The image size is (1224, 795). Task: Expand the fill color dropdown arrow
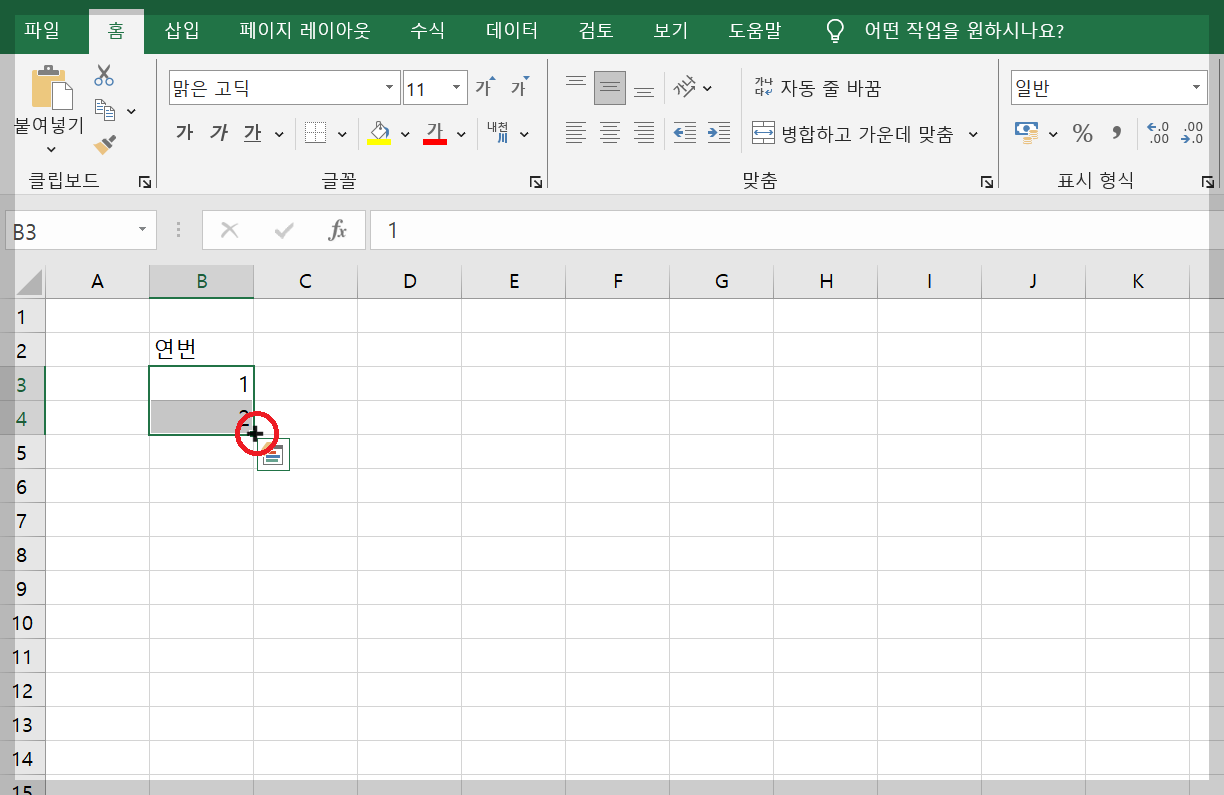coord(406,132)
